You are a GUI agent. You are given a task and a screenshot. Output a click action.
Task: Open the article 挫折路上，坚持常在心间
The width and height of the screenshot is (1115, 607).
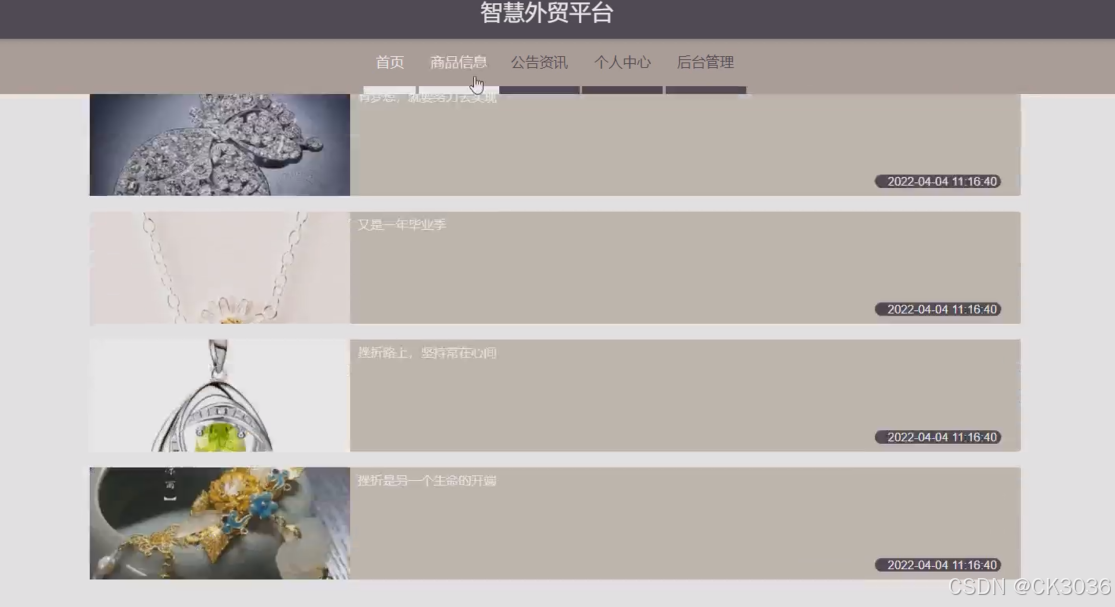pyautogui.click(x=427, y=353)
